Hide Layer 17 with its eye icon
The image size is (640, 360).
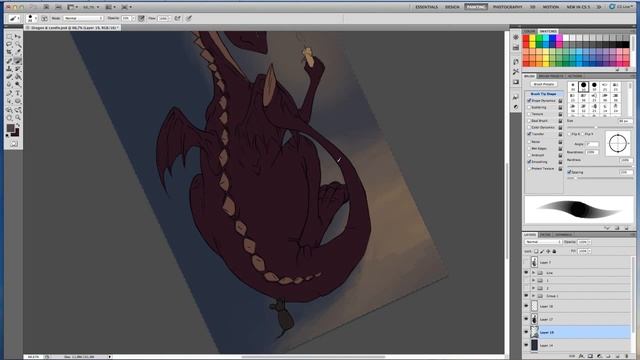tap(526, 319)
